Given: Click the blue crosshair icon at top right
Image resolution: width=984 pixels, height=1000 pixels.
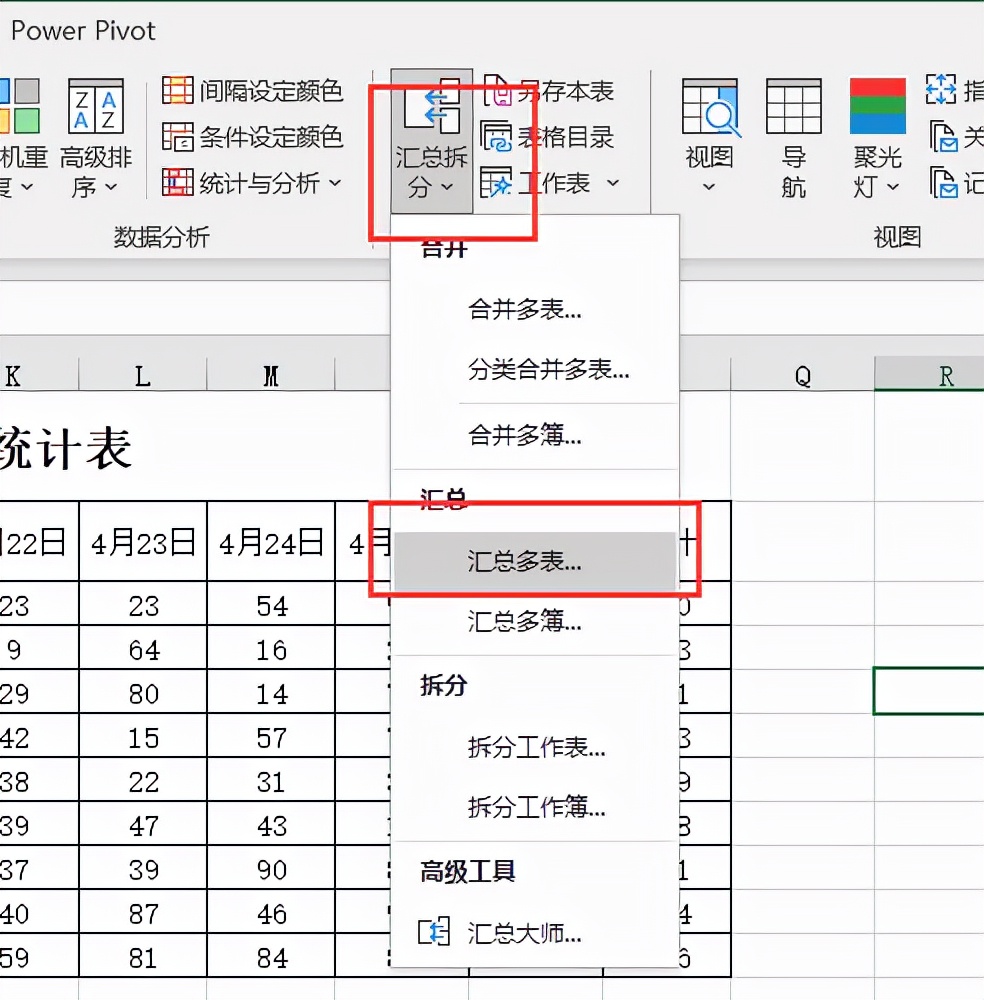Looking at the screenshot, I should pyautogui.click(x=941, y=90).
